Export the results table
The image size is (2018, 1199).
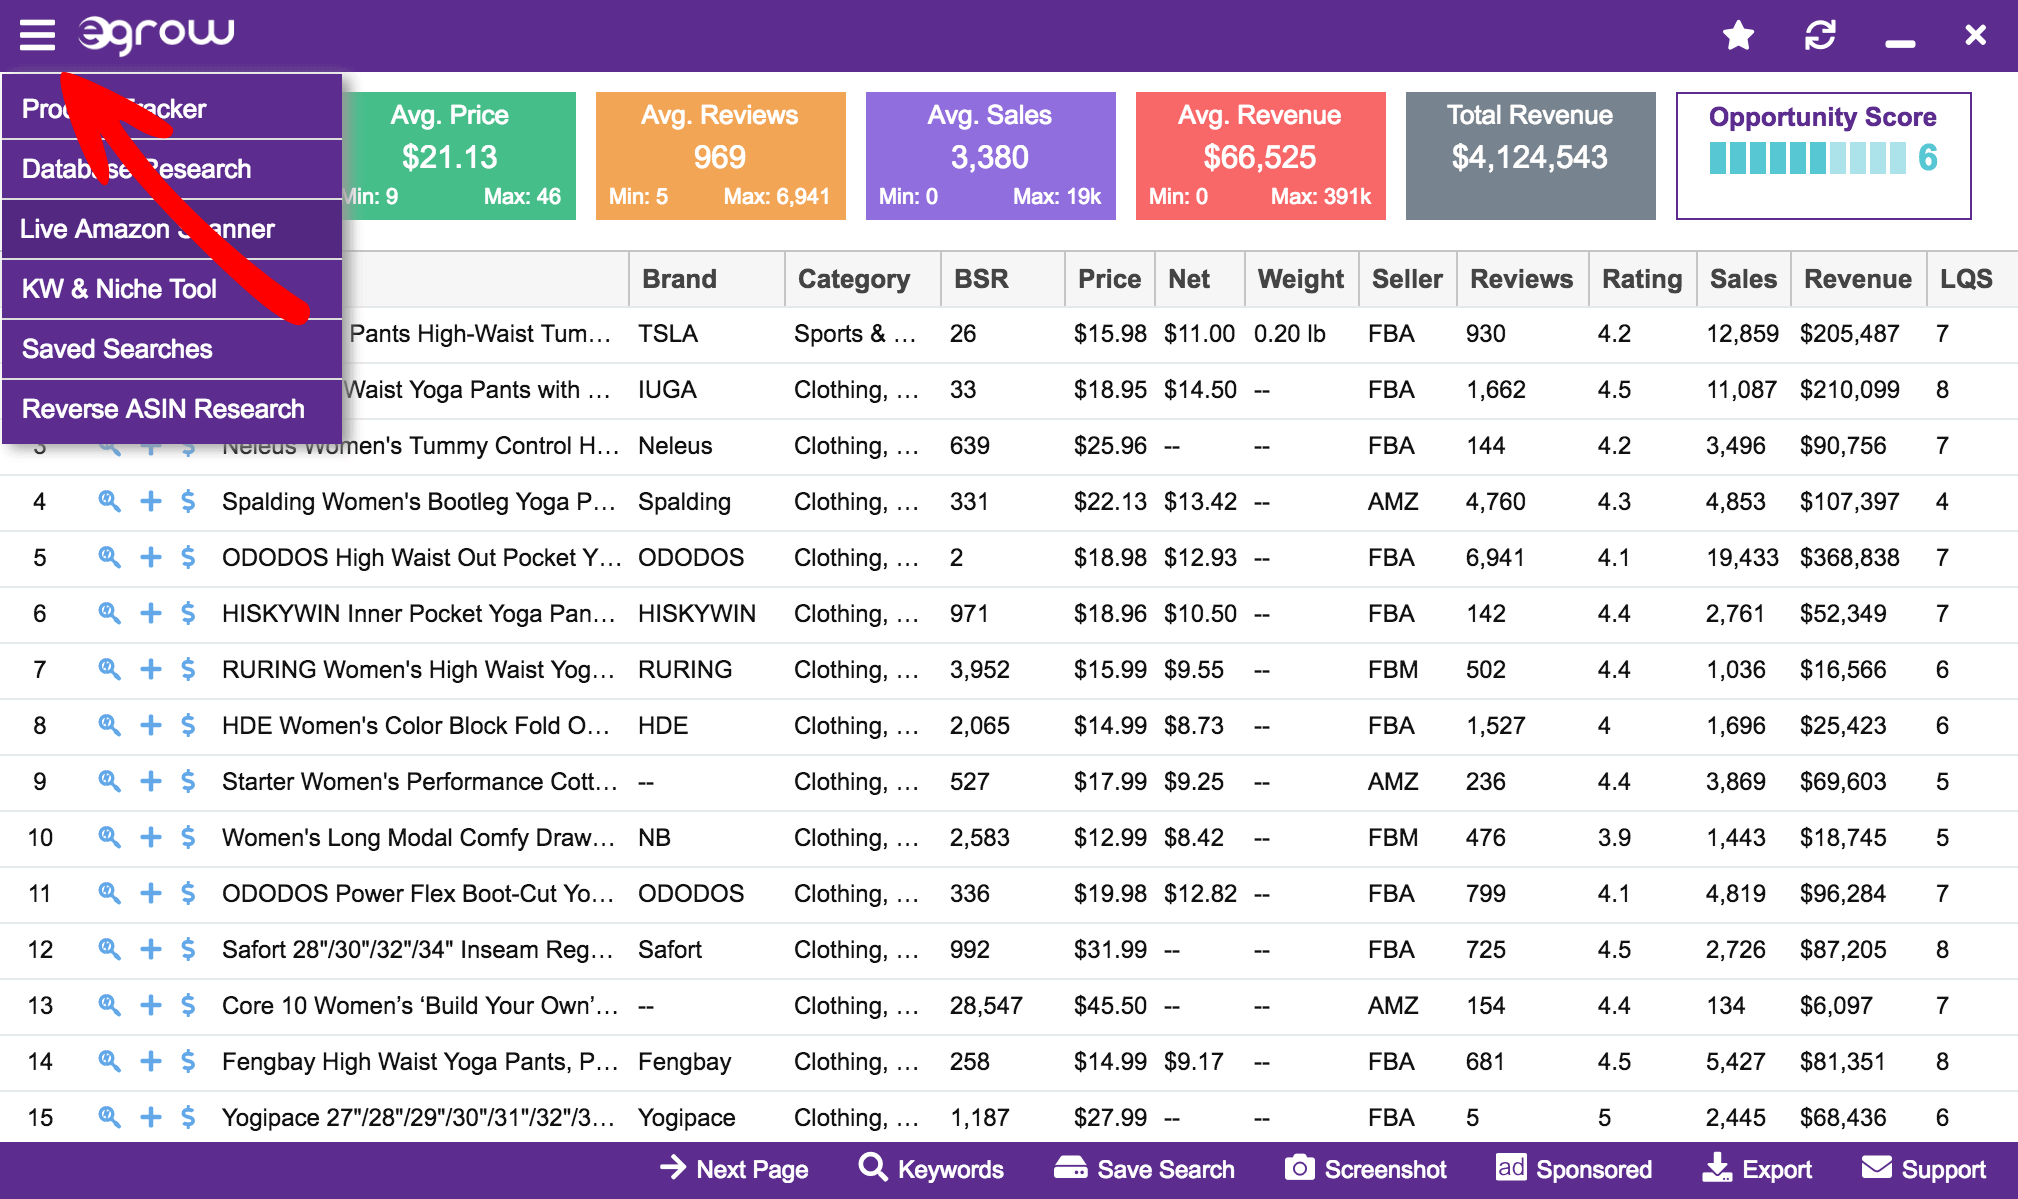tap(1757, 1169)
